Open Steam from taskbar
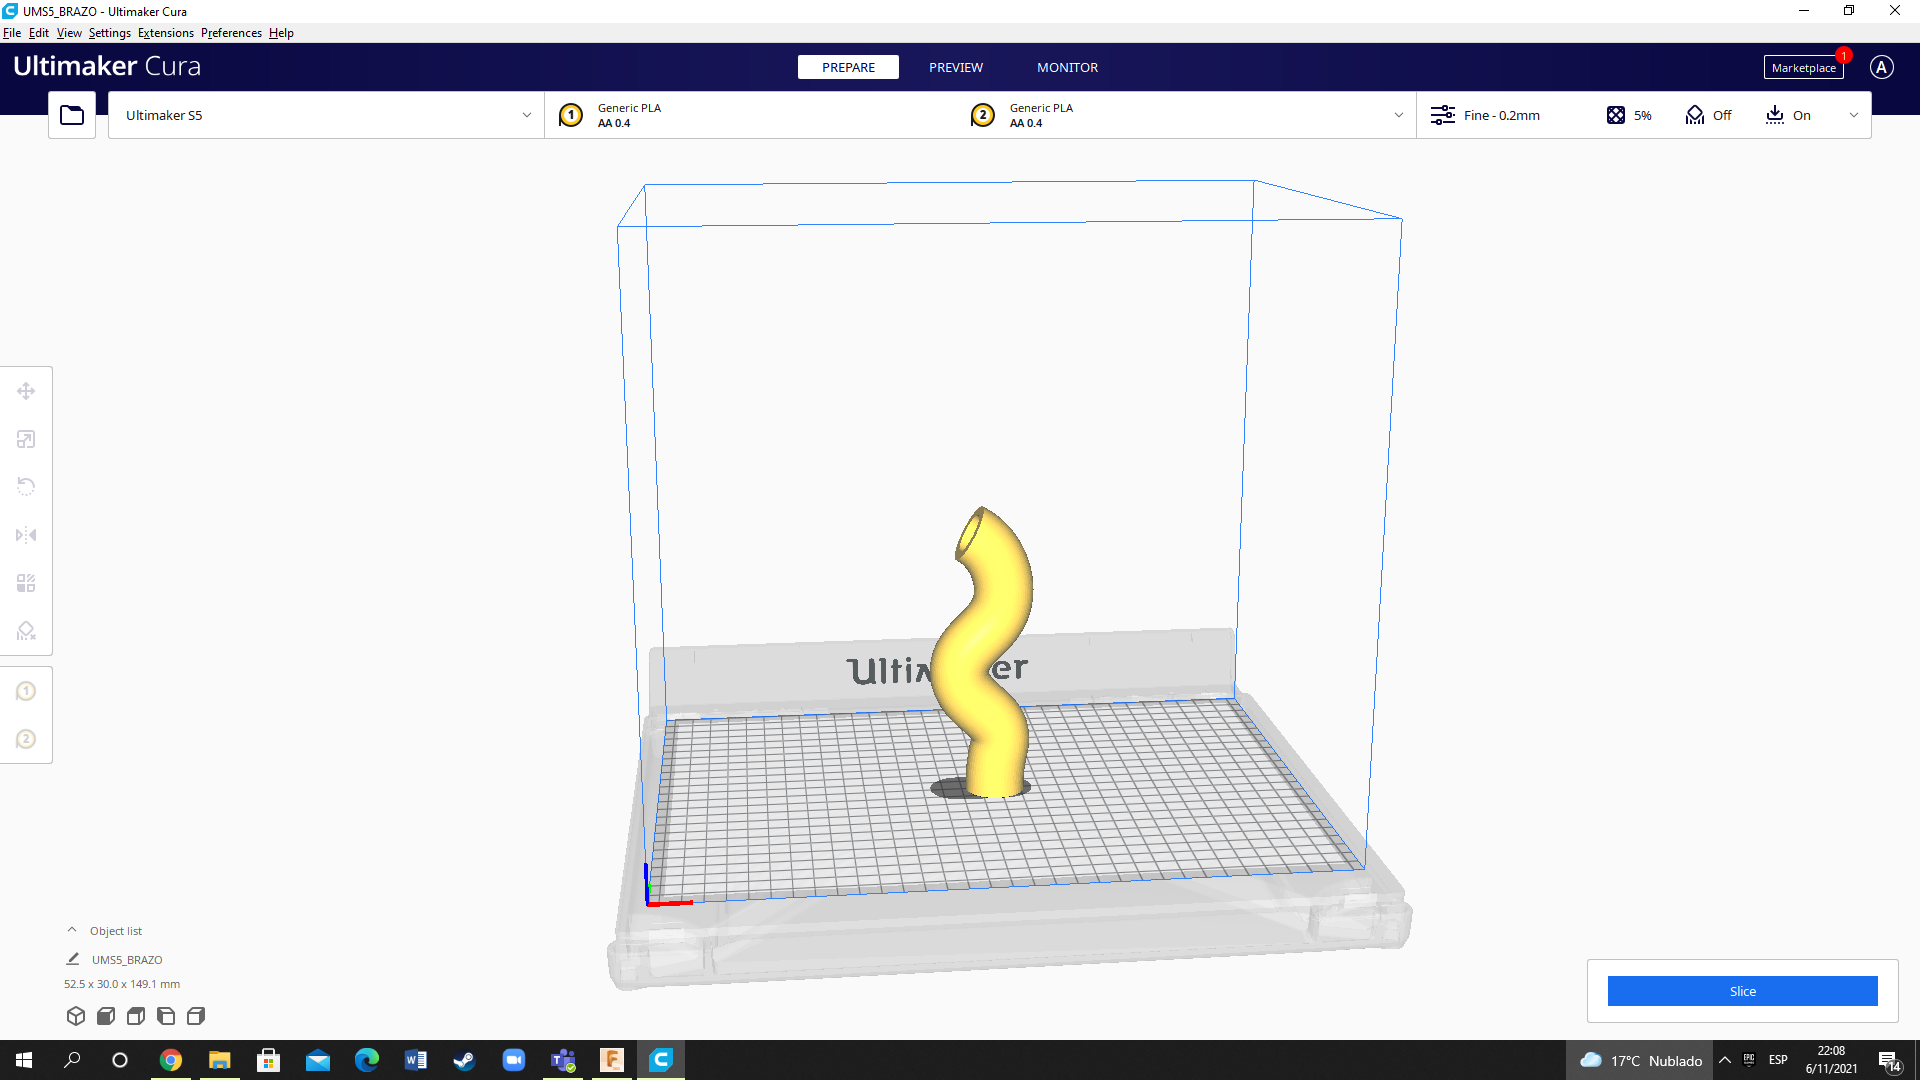Image resolution: width=1920 pixels, height=1080 pixels. 465,1060
